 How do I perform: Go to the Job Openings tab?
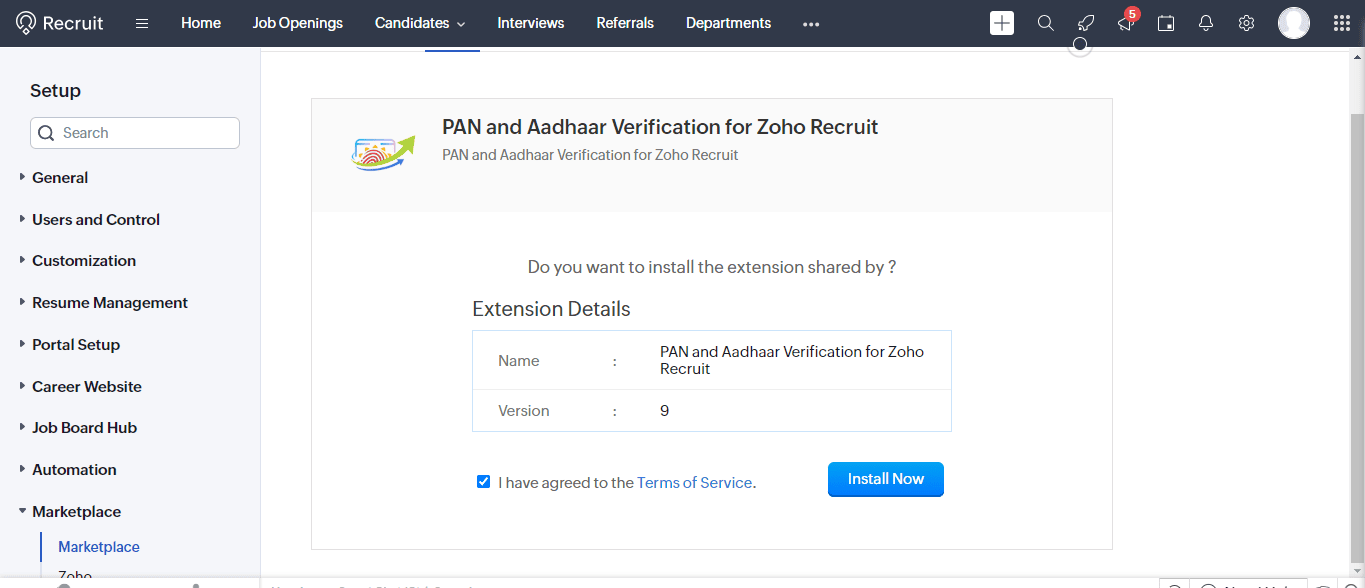[297, 23]
